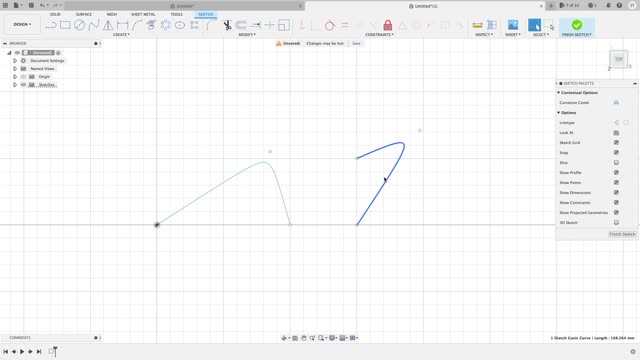Open the MODIFY dropdown menu
Image resolution: width=640 pixels, height=360 pixels.
coord(247,35)
